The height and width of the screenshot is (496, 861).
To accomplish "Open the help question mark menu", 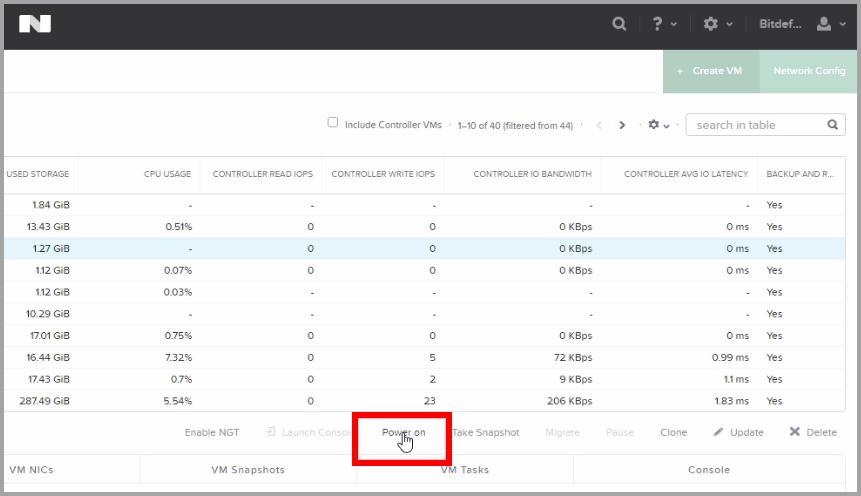I will coord(658,24).
